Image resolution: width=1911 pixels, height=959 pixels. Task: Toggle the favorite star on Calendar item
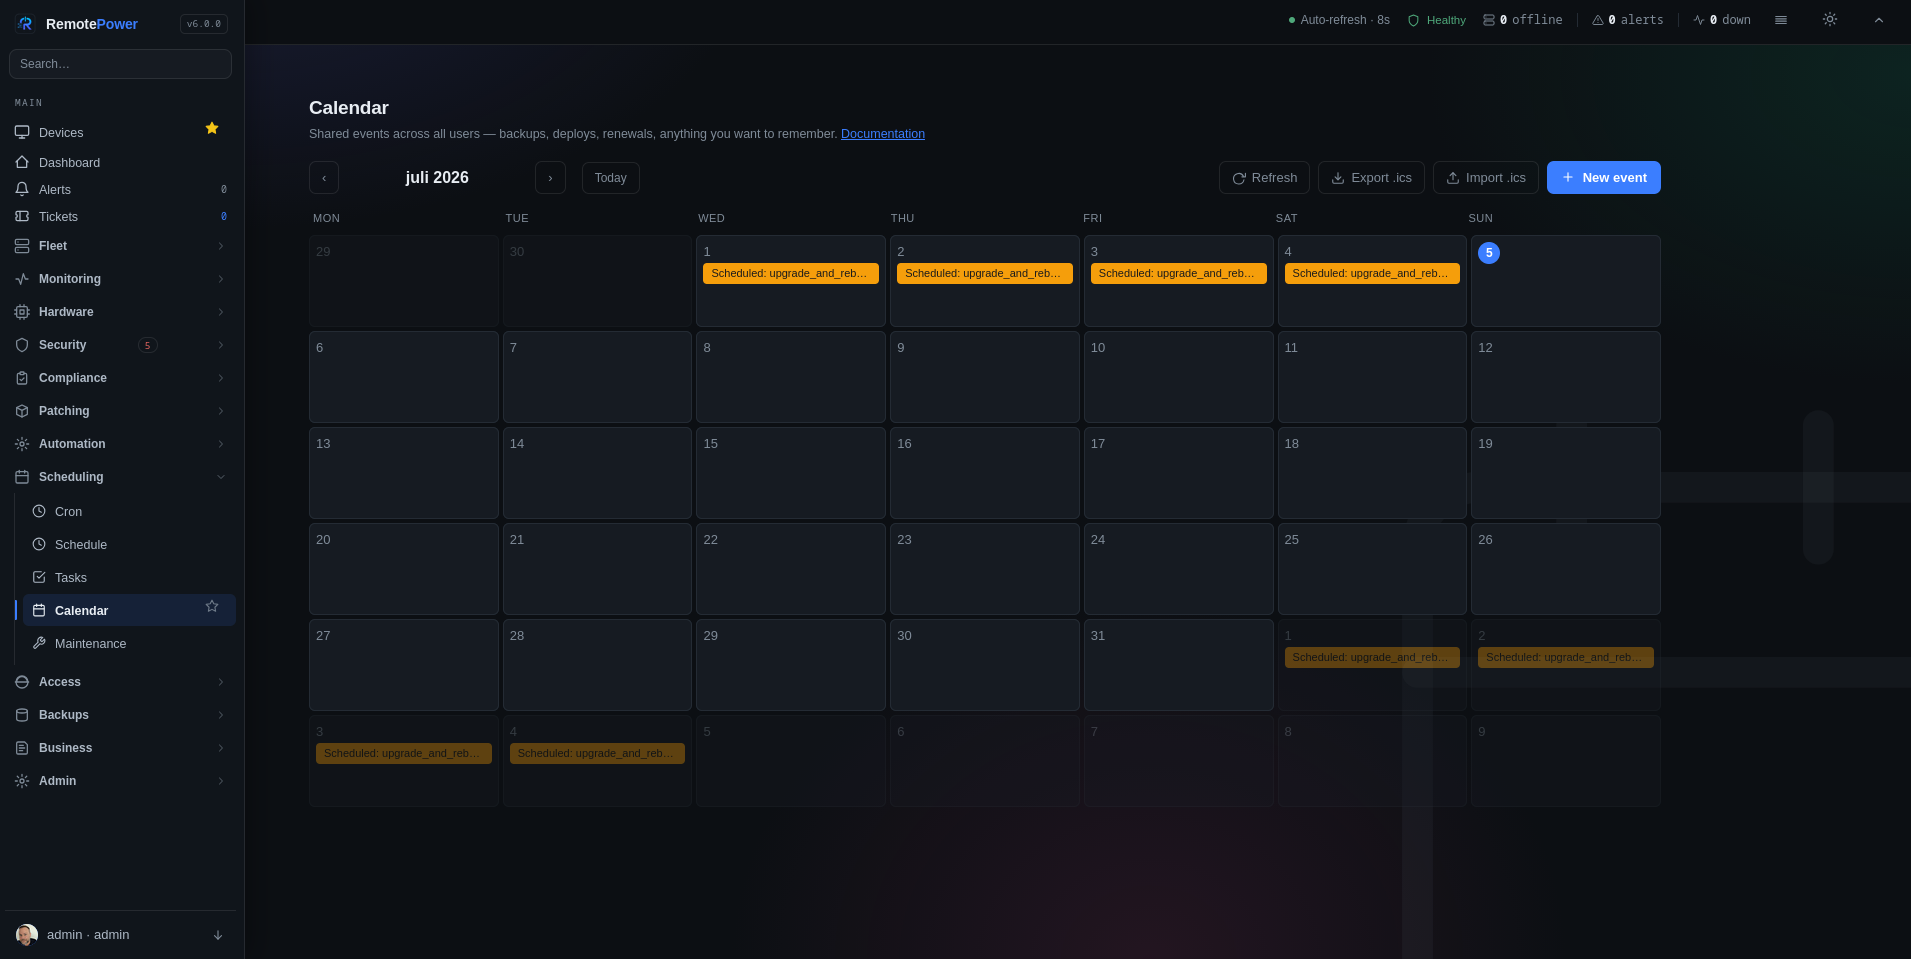pos(212,606)
